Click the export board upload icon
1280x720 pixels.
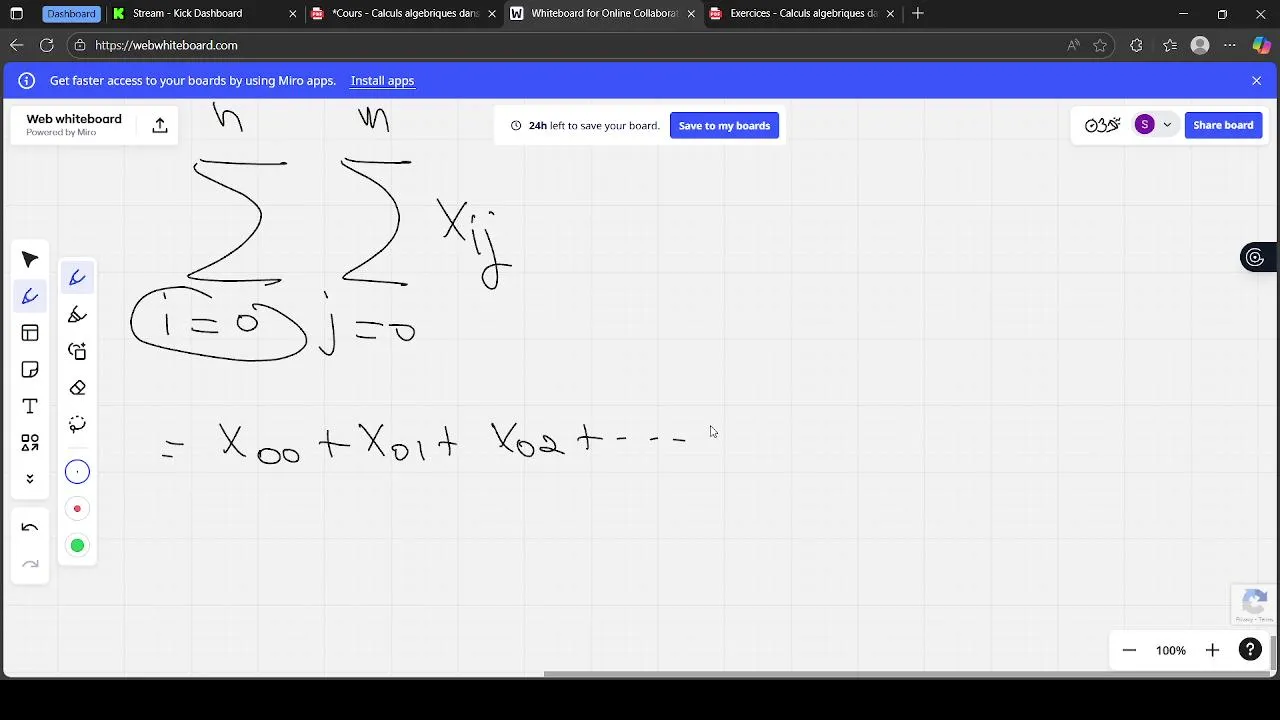click(160, 125)
